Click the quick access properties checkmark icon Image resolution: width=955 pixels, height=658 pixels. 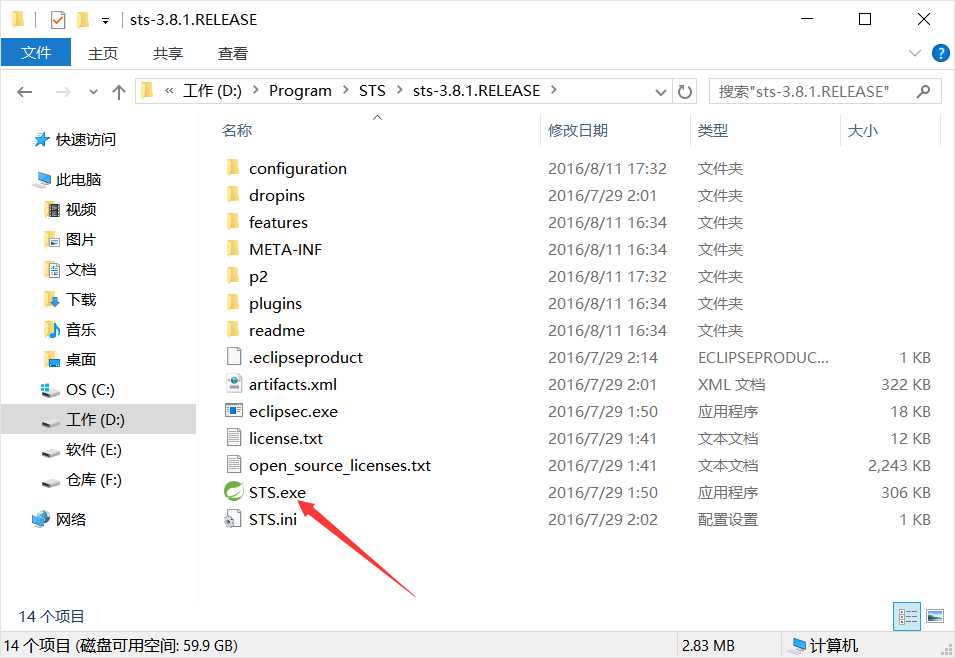[x=57, y=20]
